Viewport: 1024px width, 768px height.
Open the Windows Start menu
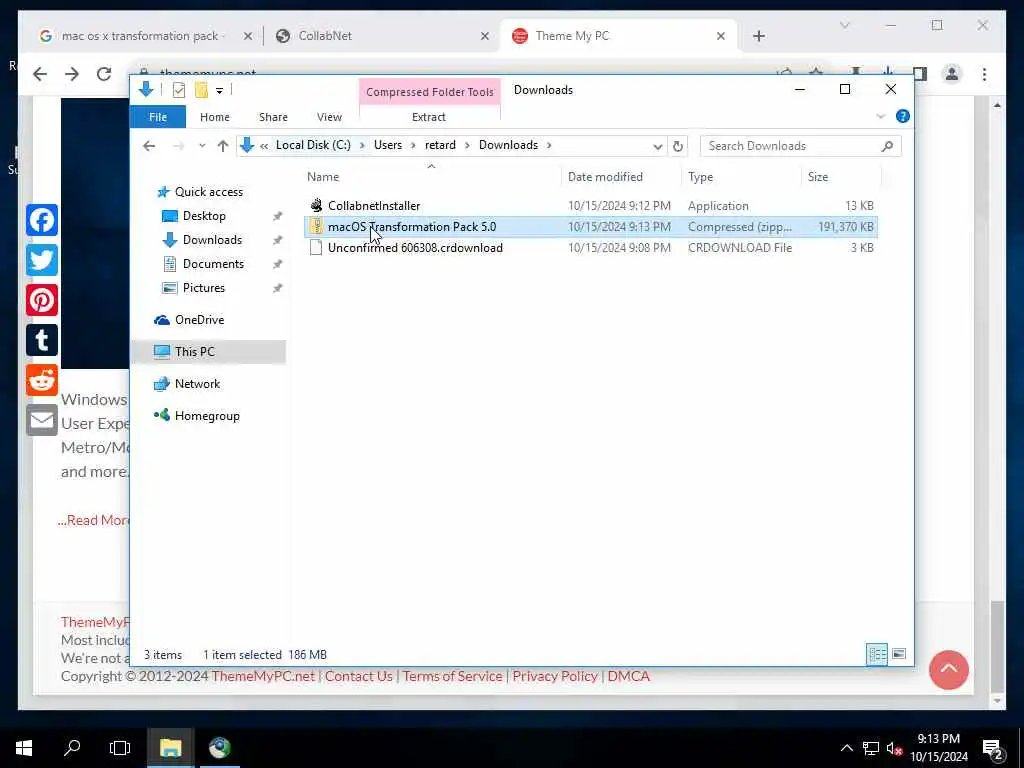24,748
